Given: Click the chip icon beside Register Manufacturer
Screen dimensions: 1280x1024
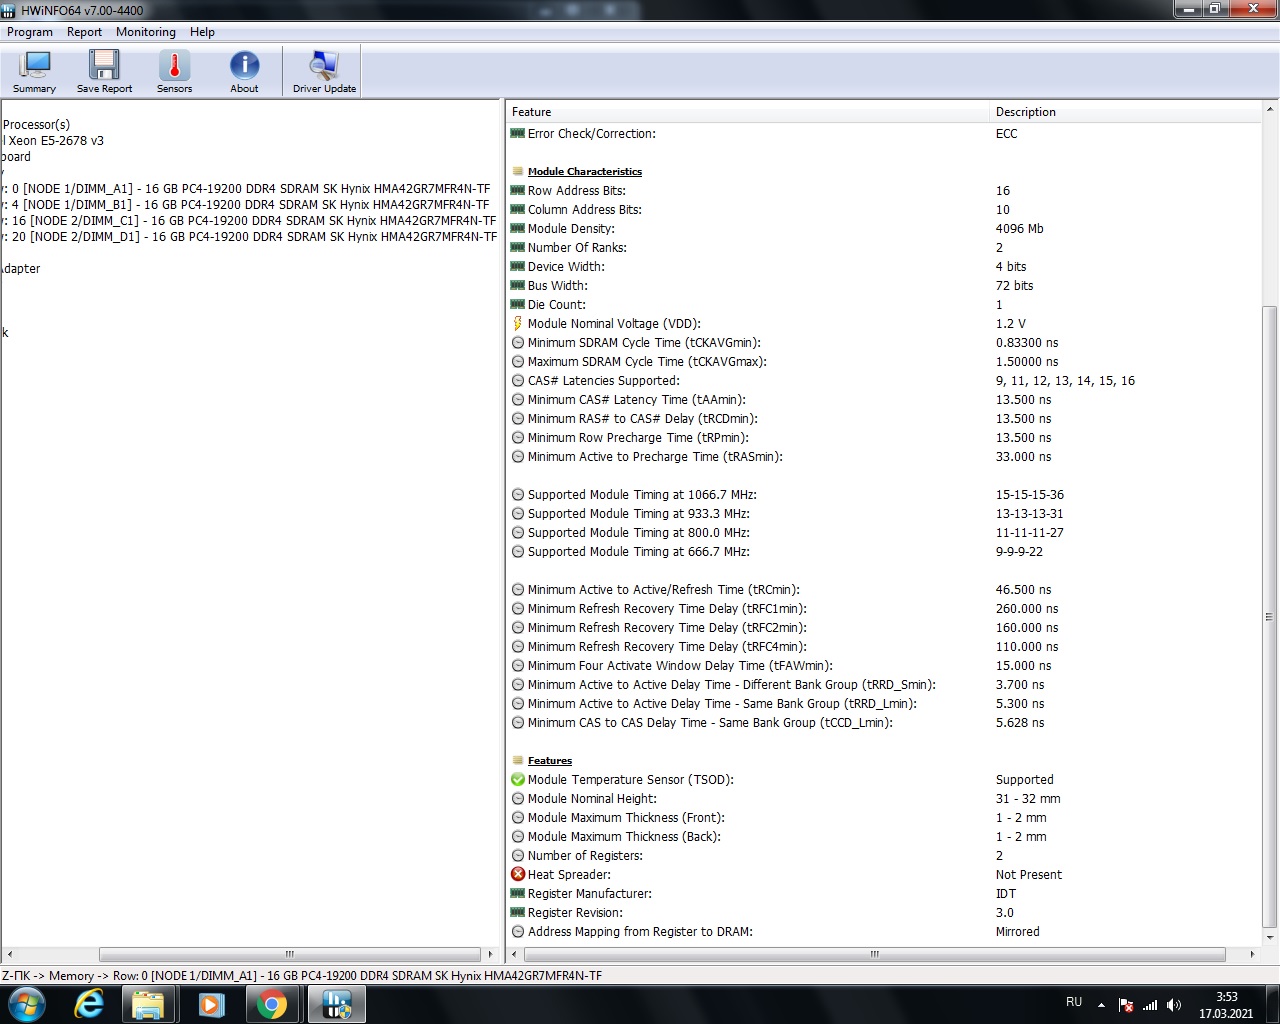Looking at the screenshot, I should click(518, 894).
